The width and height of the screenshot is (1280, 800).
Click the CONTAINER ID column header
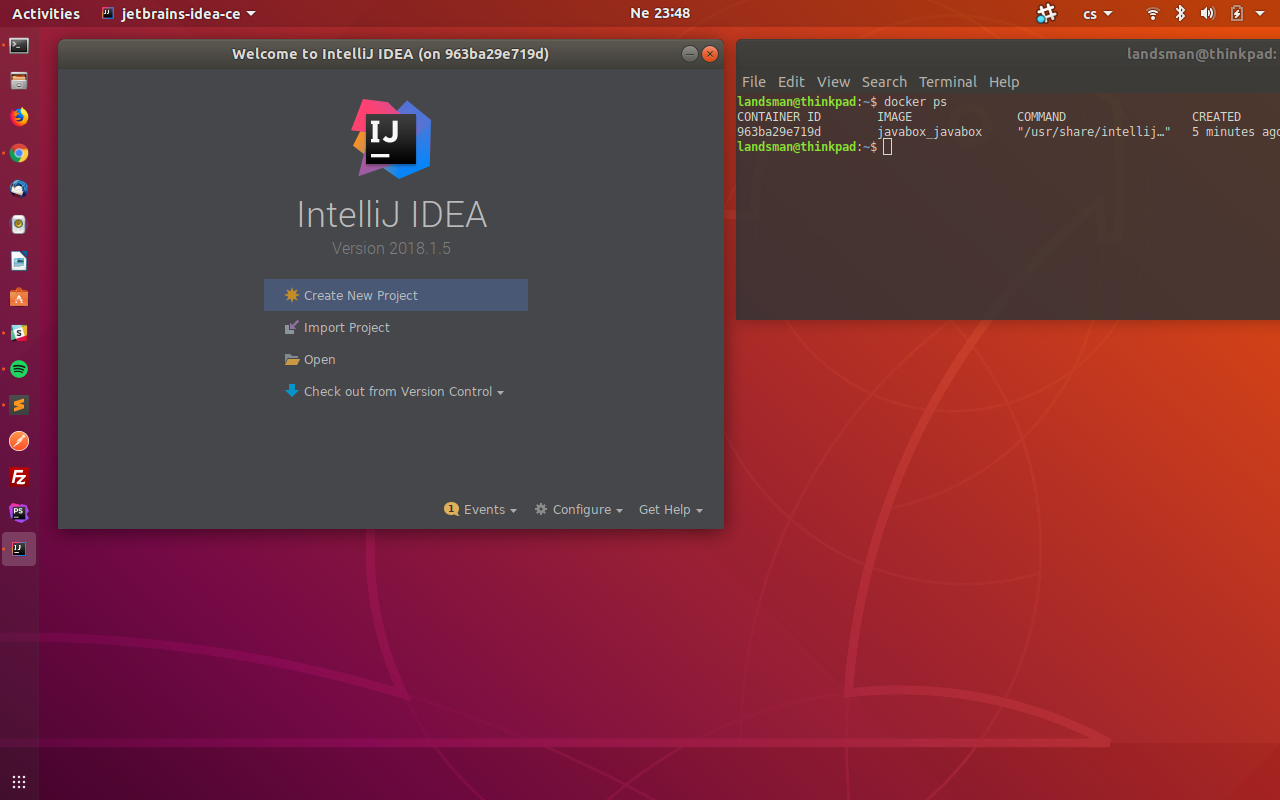click(779, 117)
